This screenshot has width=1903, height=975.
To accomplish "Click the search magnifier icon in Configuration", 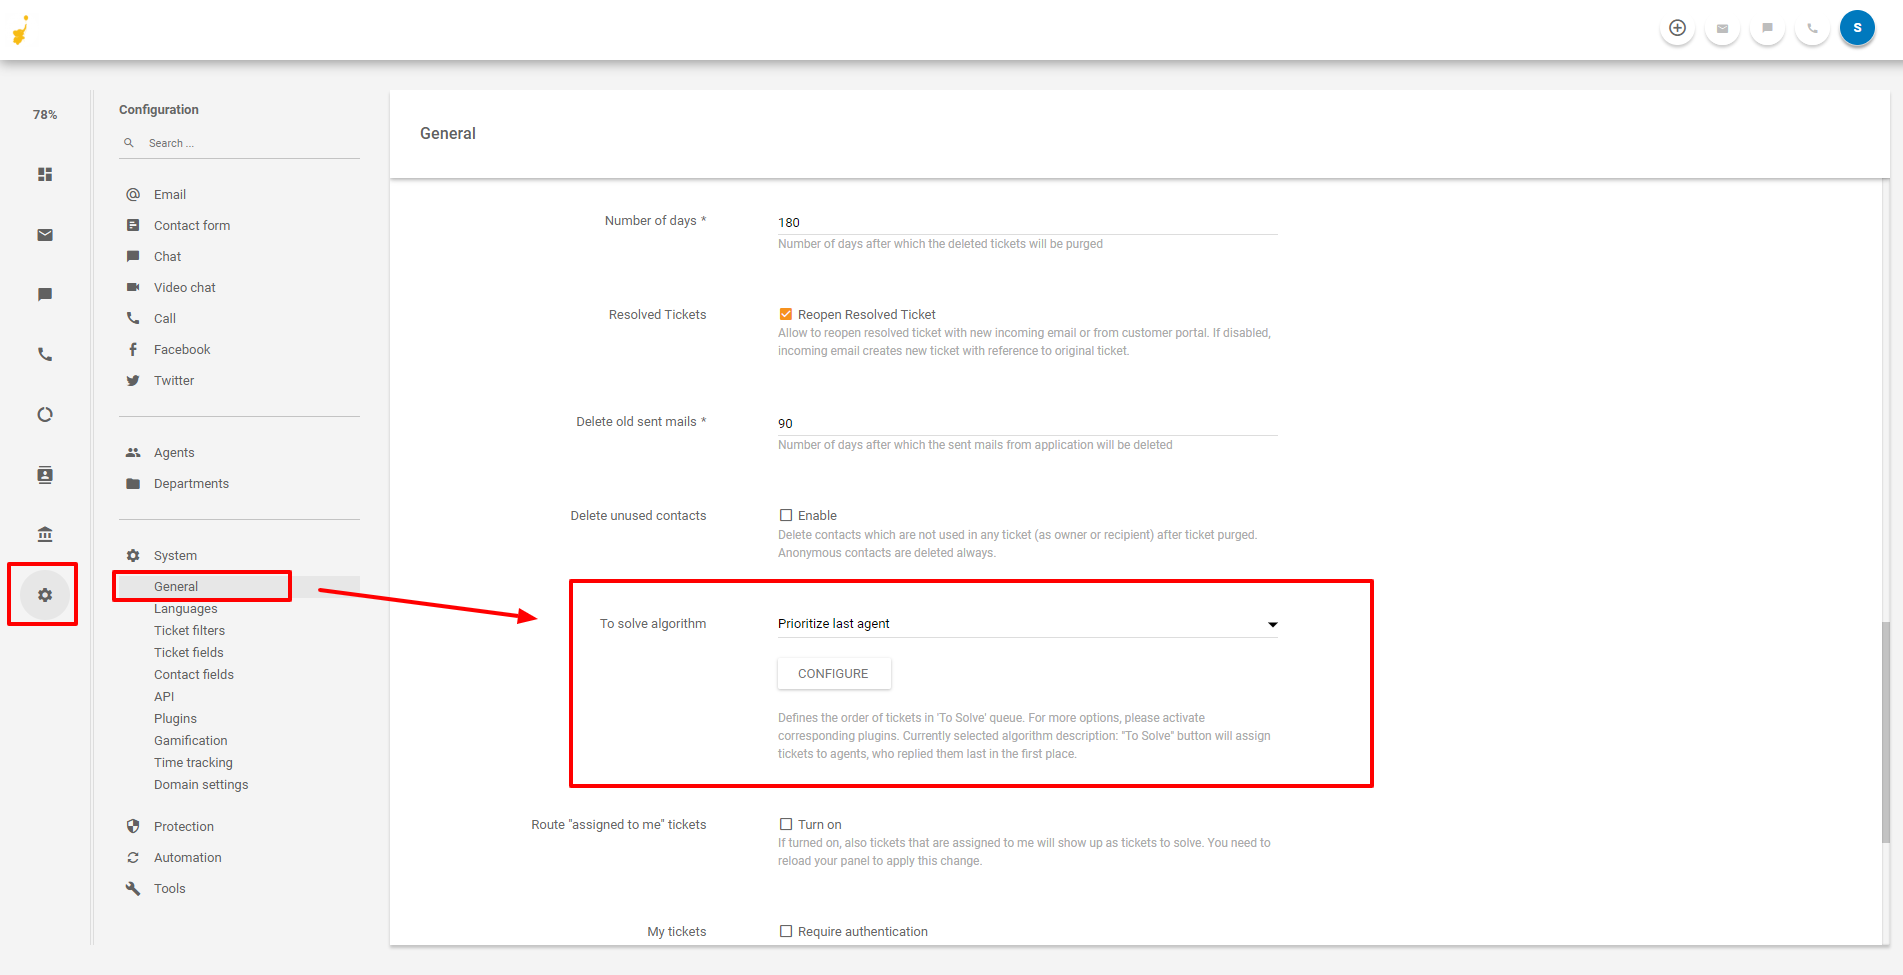I will pyautogui.click(x=129, y=143).
